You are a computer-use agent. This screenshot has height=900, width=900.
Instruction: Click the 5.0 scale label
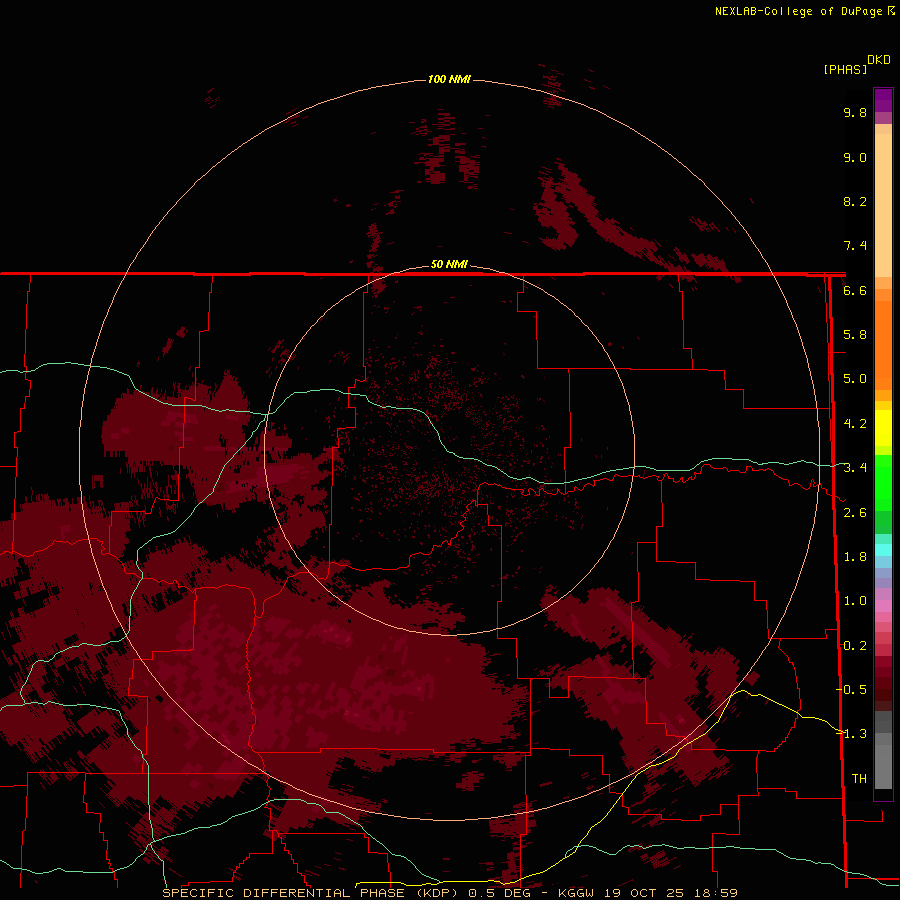click(x=855, y=379)
